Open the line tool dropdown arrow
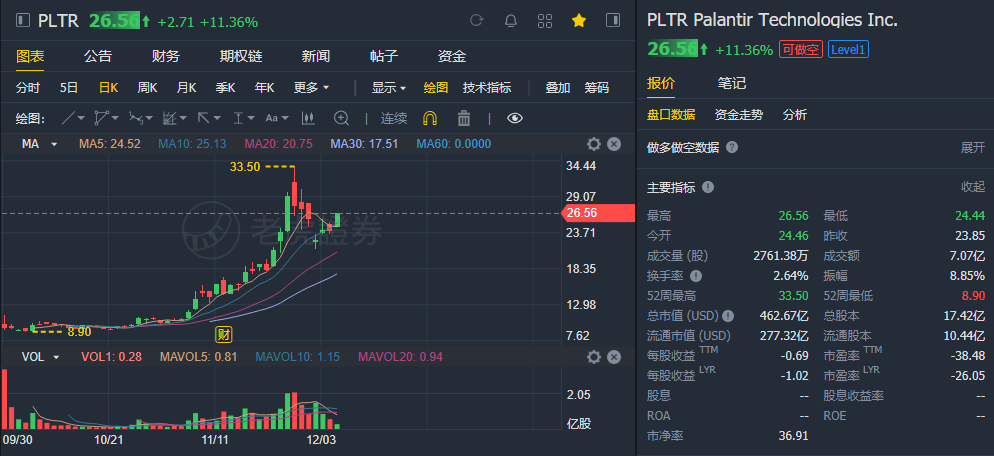994x456 pixels. 82,118
